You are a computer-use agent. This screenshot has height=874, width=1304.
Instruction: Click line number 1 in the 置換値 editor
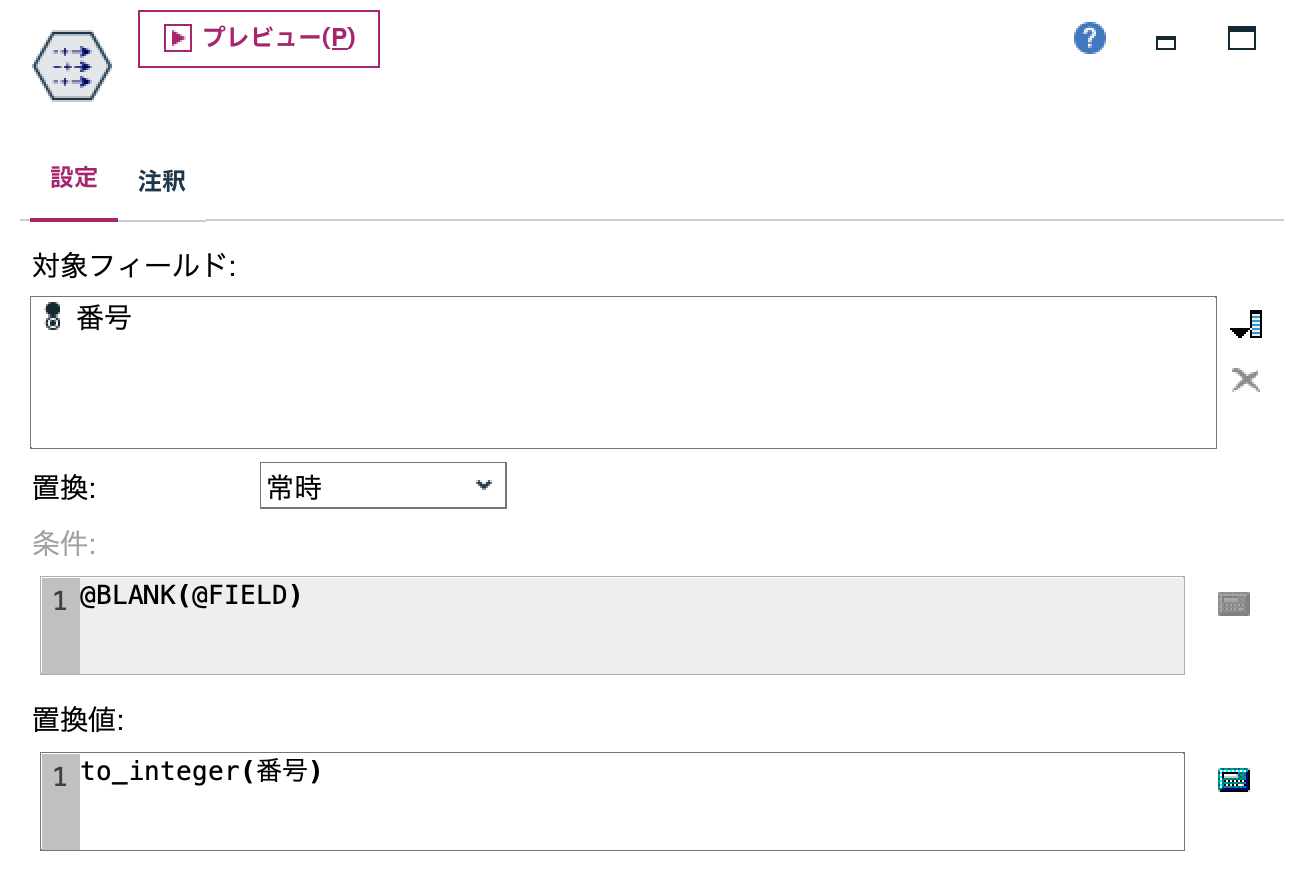58,777
